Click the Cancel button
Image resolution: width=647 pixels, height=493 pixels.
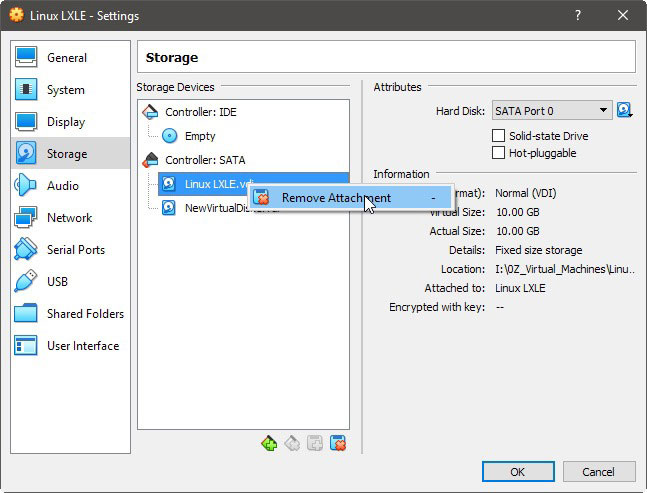point(599,472)
